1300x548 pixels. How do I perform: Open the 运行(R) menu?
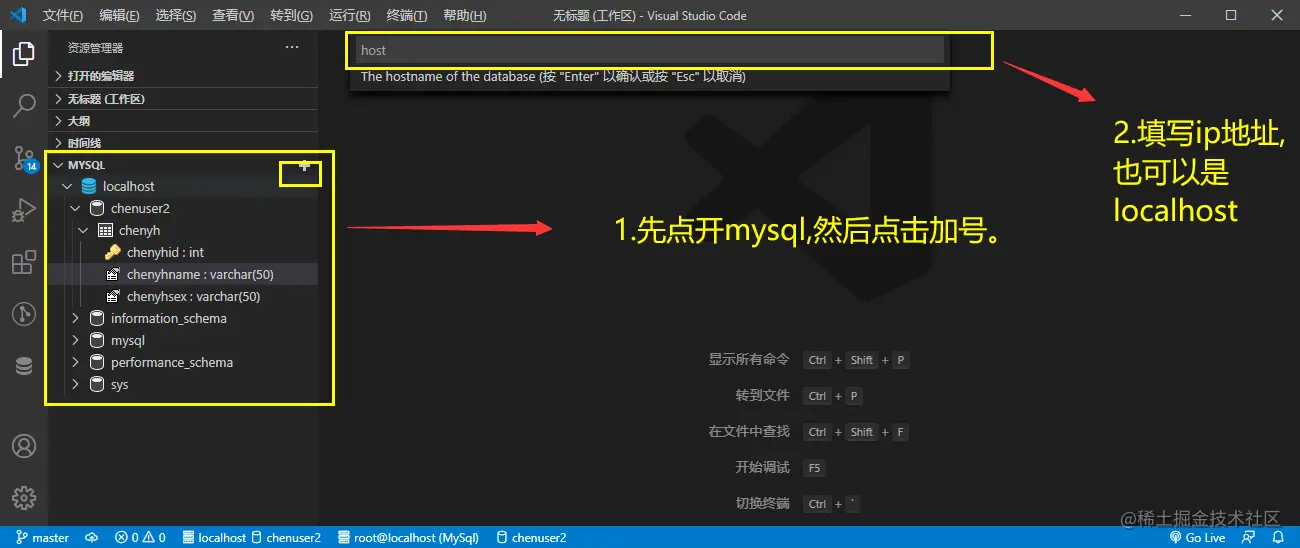point(349,16)
